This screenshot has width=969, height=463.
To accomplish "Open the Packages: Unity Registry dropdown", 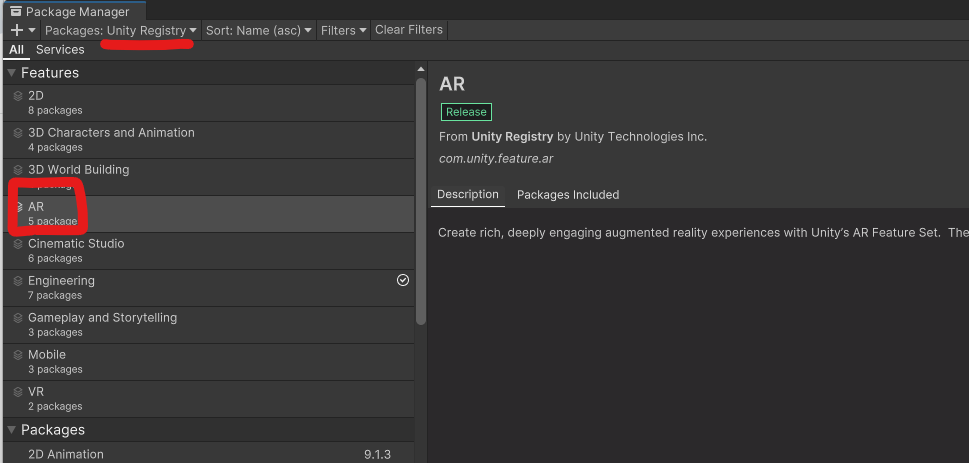I will [x=121, y=30].
